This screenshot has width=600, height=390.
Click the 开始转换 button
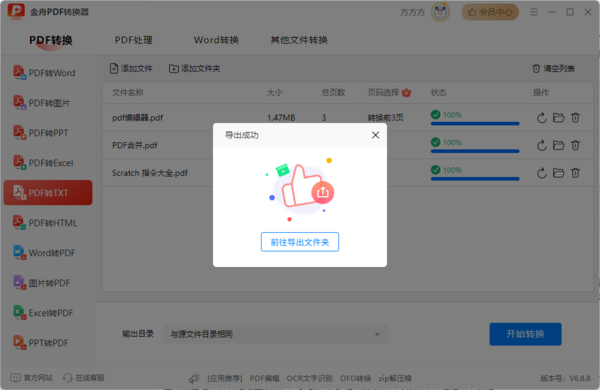point(525,334)
